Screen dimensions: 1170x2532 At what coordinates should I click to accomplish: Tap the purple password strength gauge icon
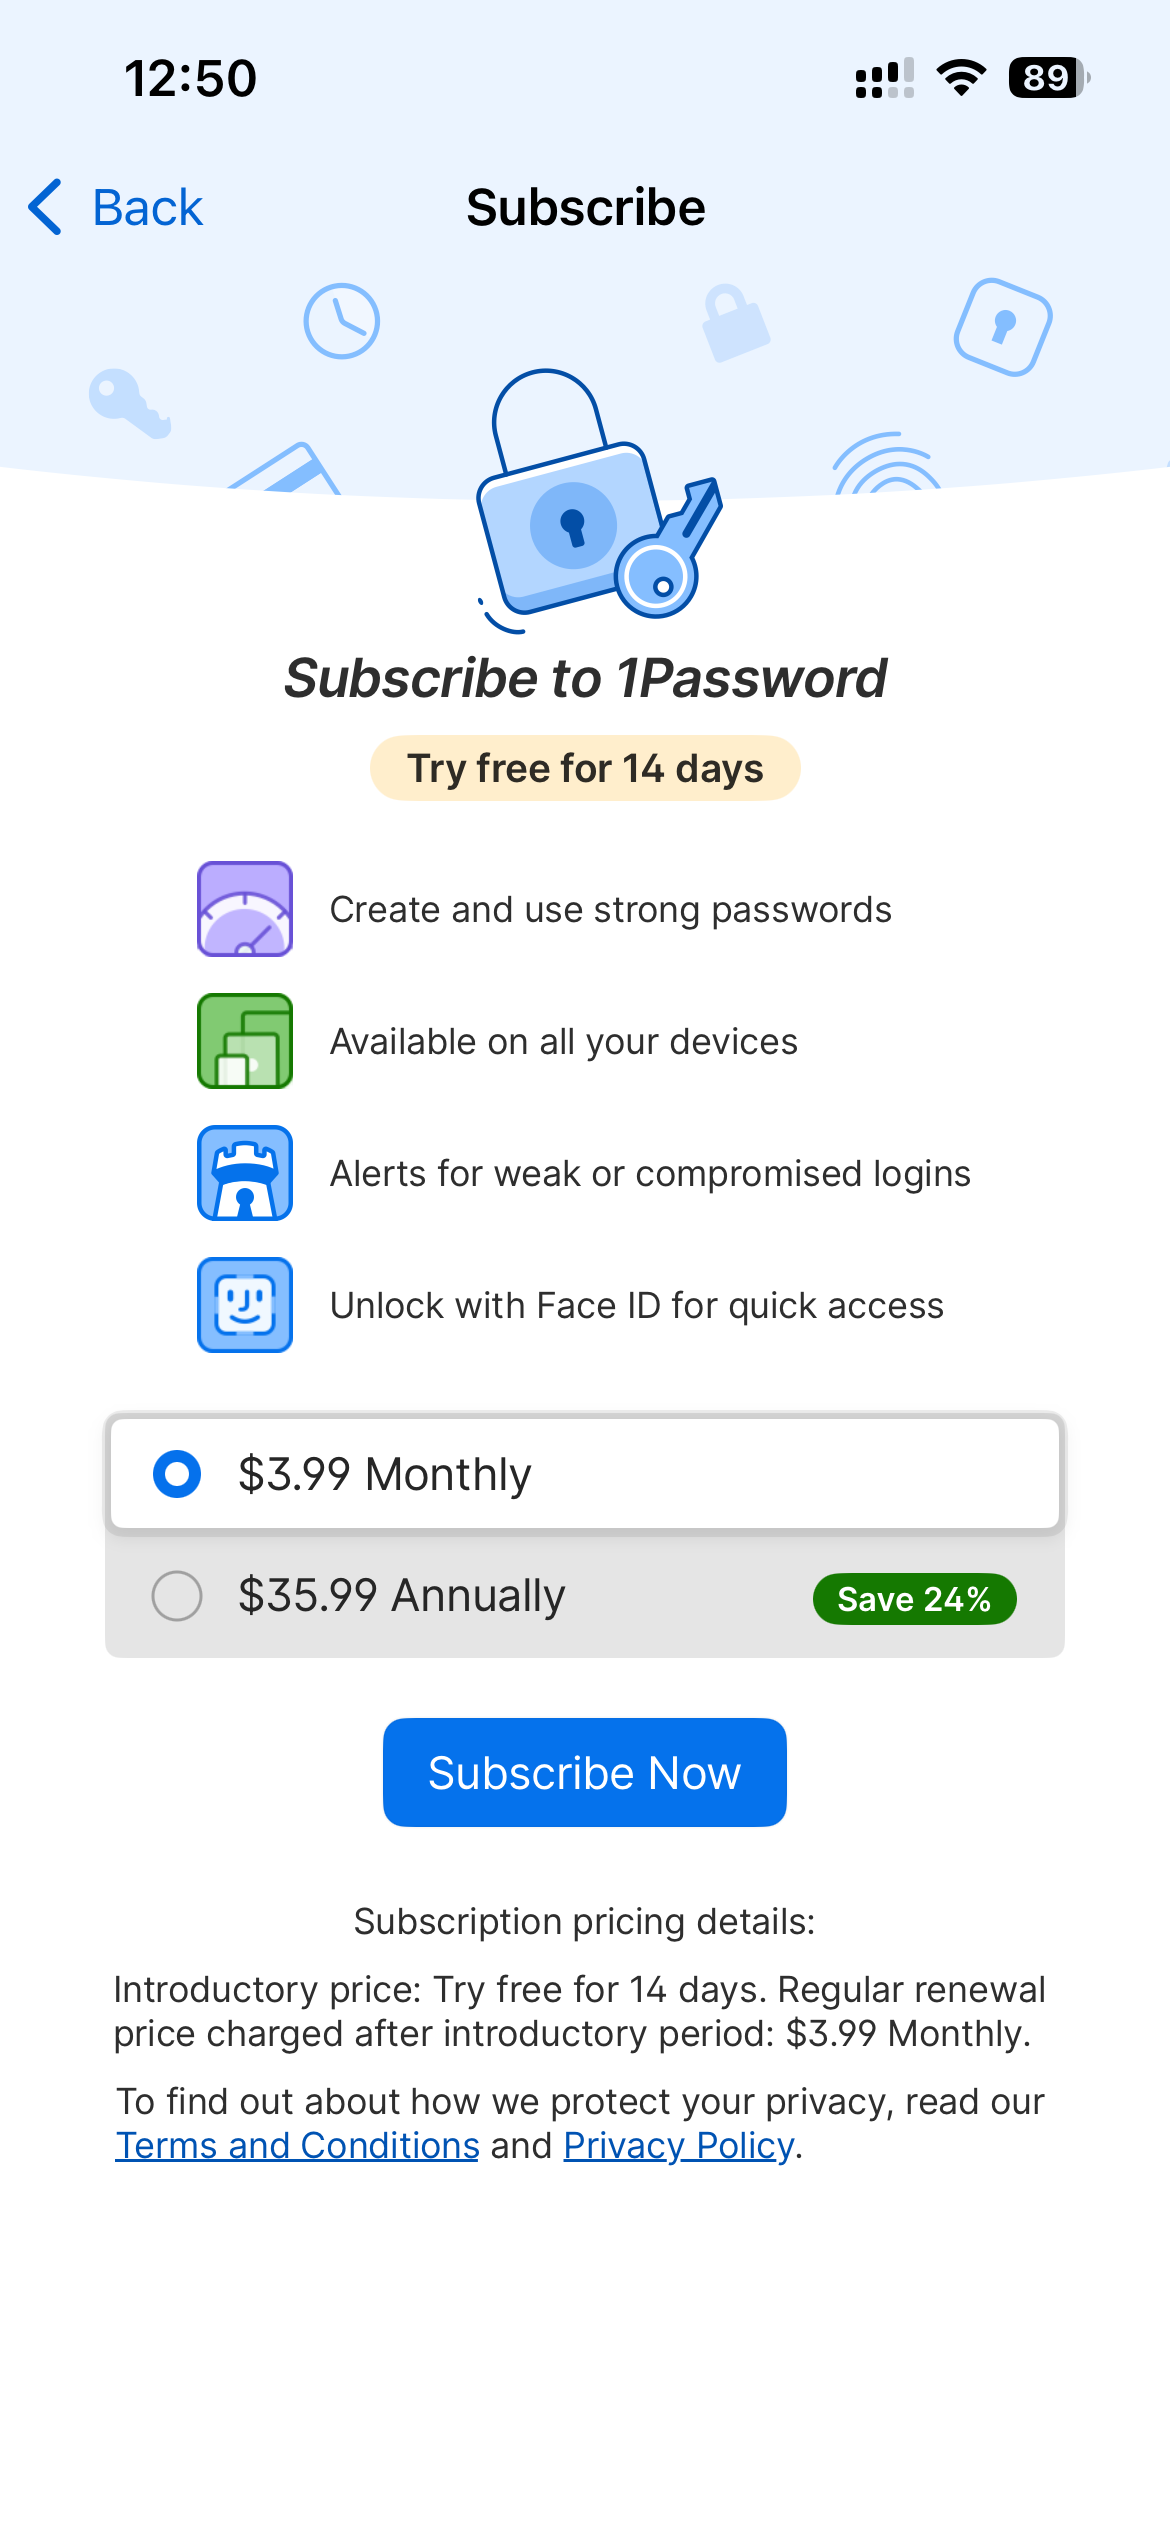pos(245,909)
